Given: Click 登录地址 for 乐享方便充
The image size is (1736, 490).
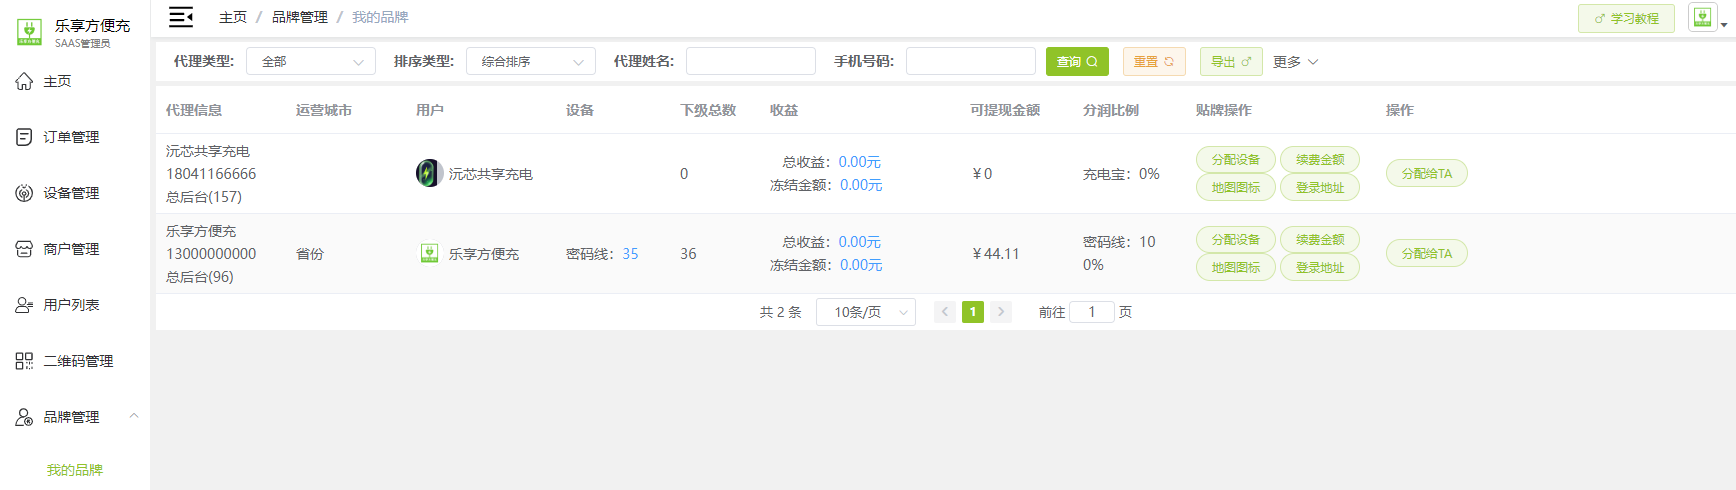Looking at the screenshot, I should point(1320,267).
